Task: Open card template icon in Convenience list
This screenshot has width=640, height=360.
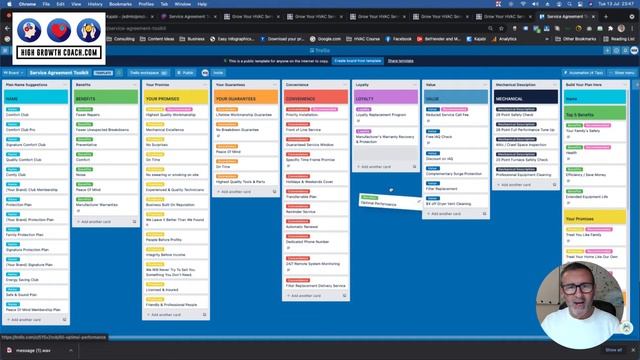Action: [x=344, y=296]
